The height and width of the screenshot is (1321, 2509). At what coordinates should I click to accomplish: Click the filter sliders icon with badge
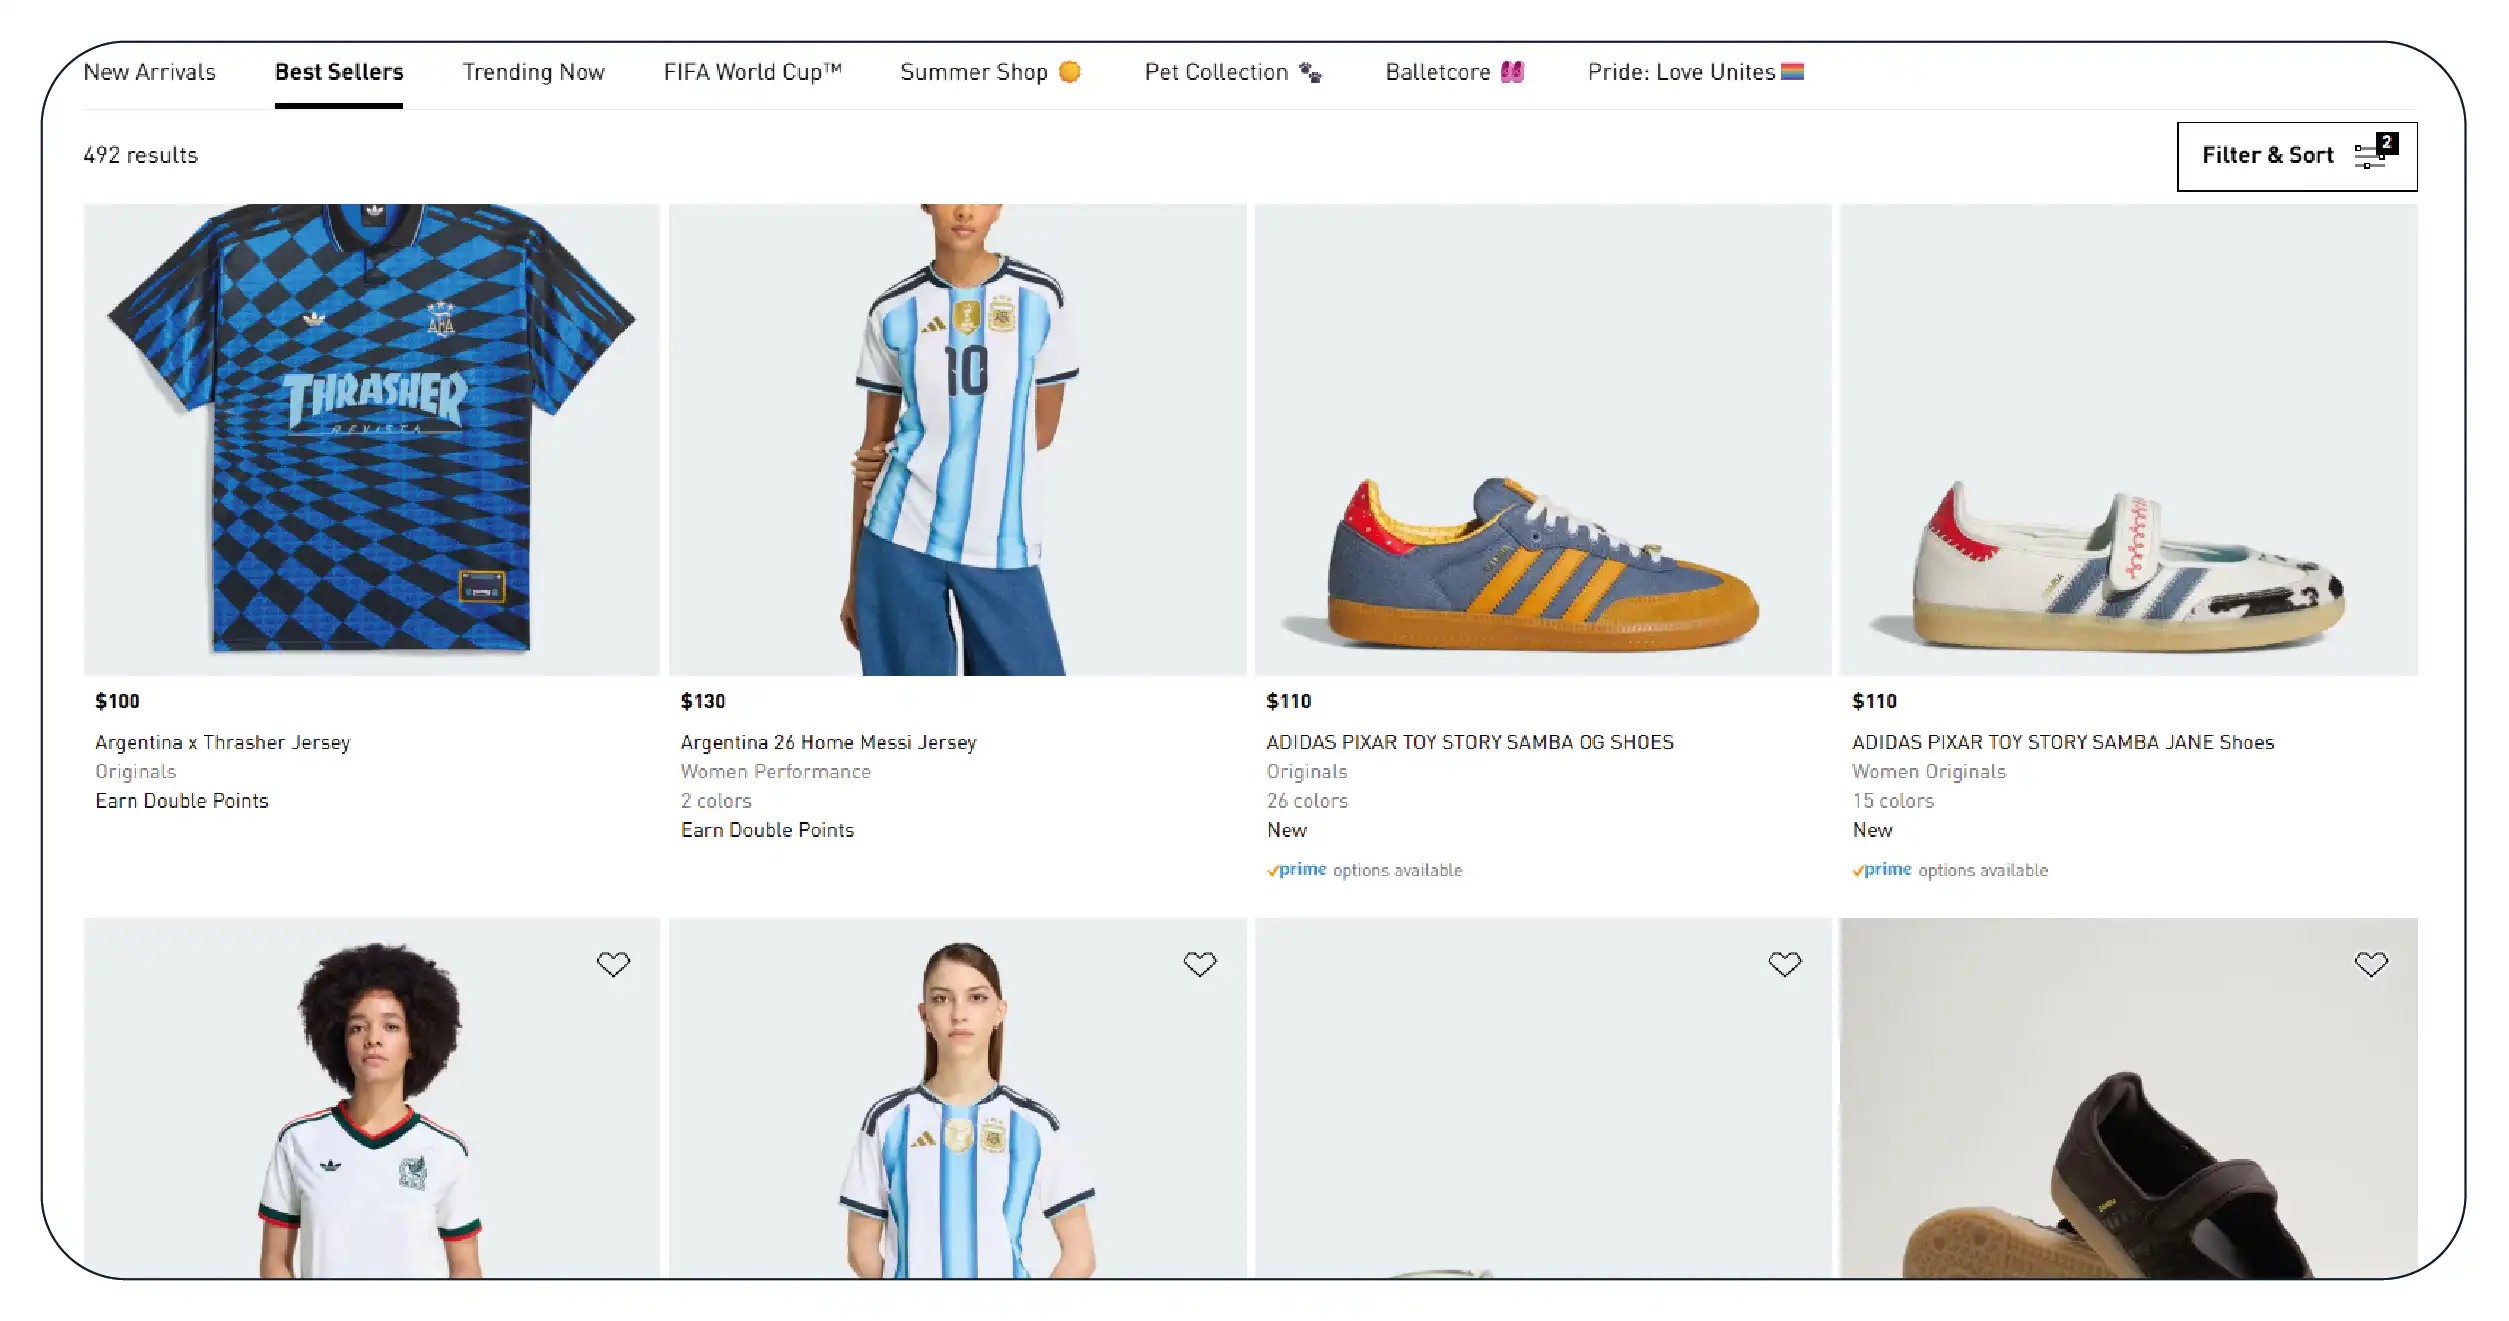2375,152
